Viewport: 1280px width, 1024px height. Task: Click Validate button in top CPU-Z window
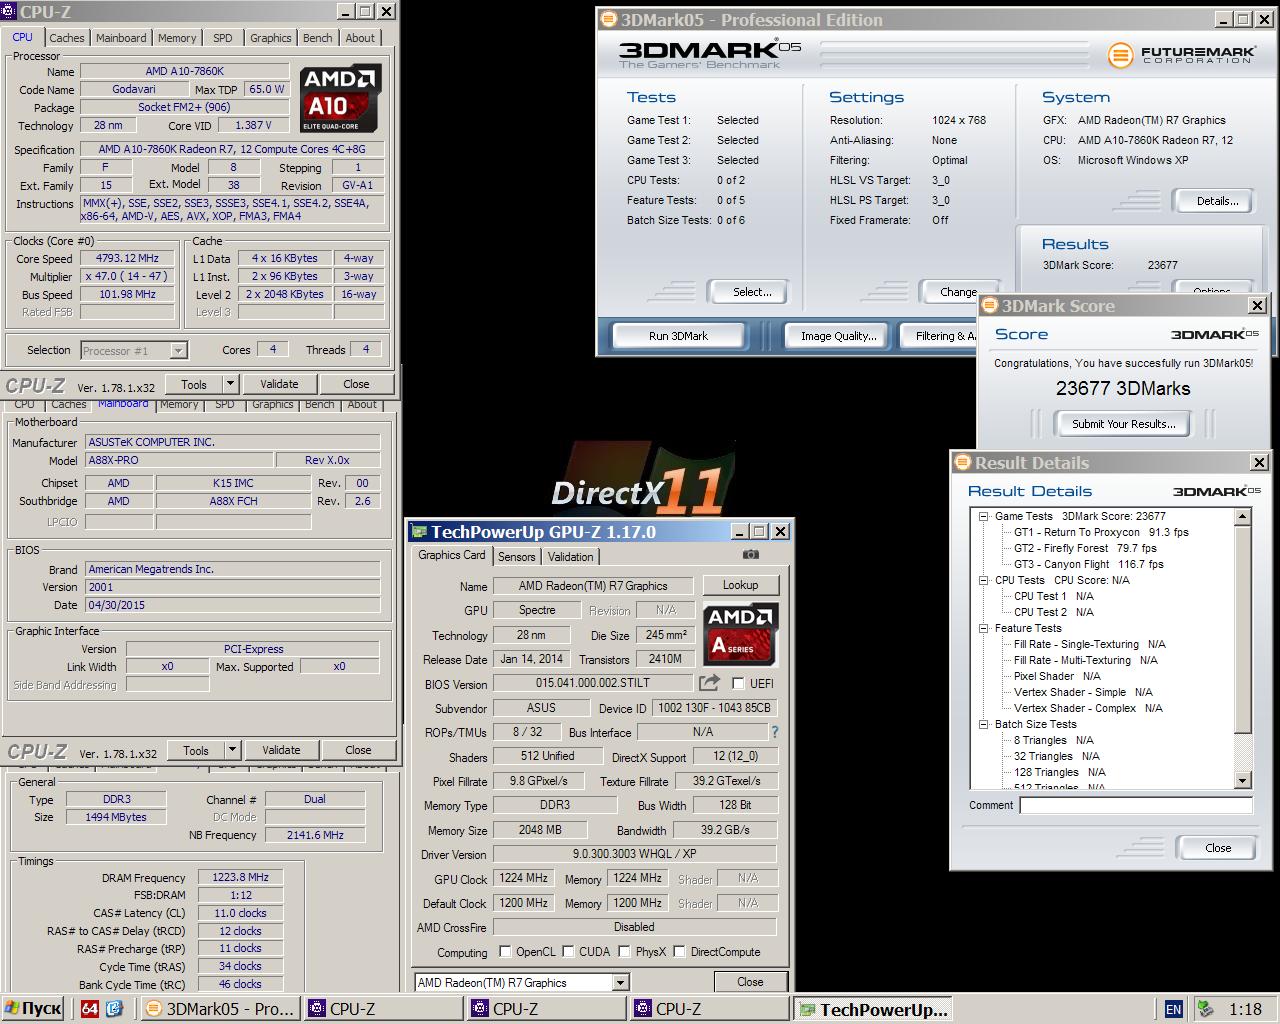point(279,384)
